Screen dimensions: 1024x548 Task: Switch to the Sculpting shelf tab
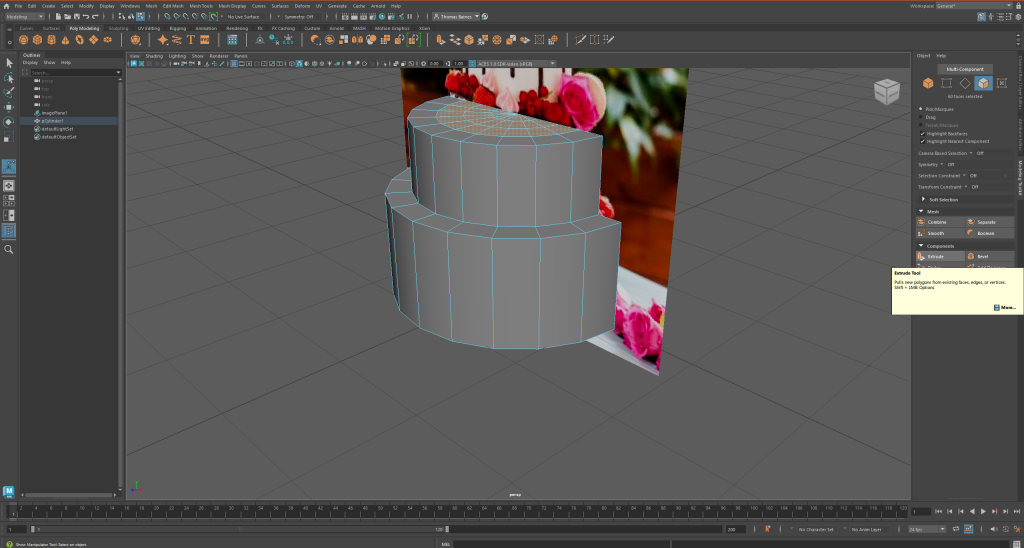coord(119,28)
